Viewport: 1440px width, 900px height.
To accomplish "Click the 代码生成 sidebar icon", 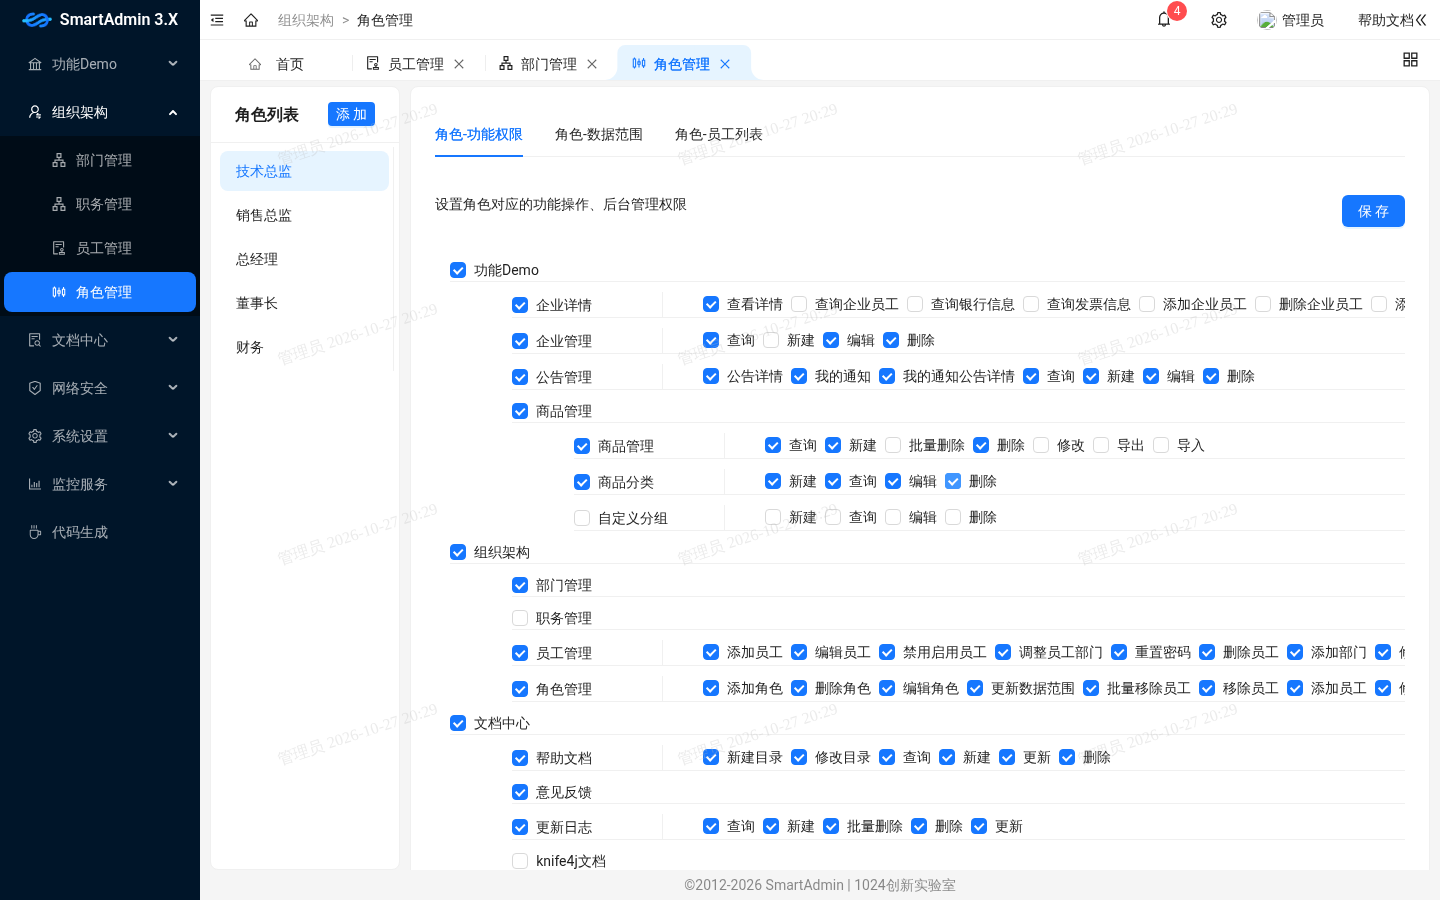I will click(35, 532).
